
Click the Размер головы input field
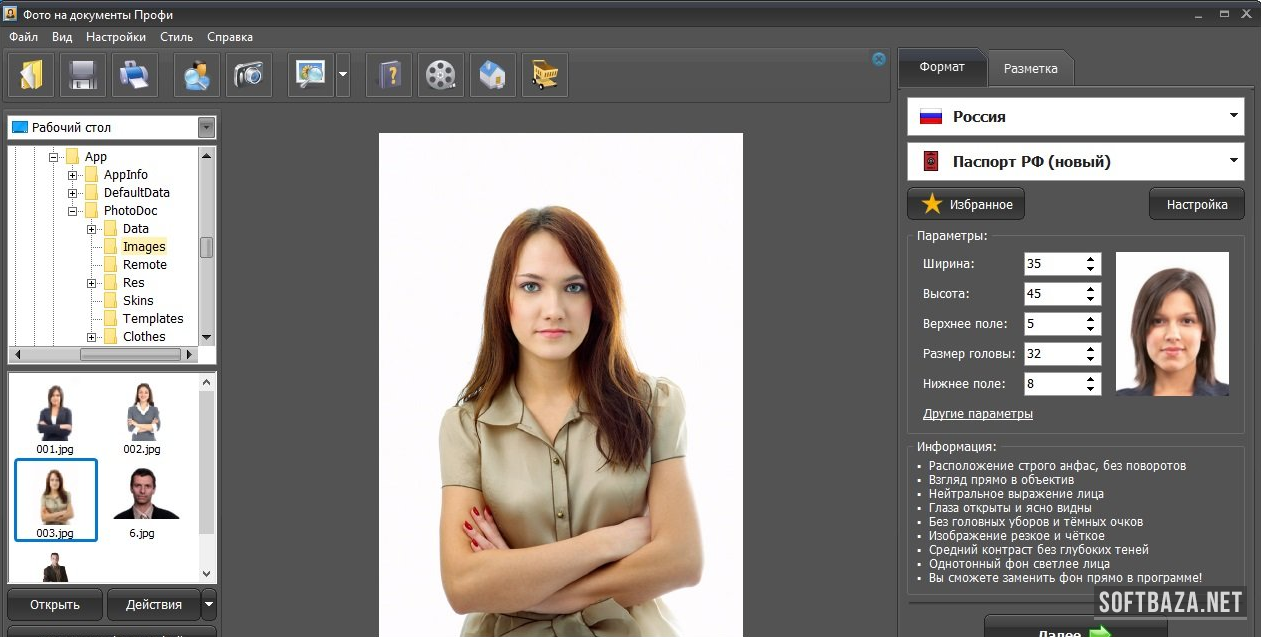pos(1051,354)
